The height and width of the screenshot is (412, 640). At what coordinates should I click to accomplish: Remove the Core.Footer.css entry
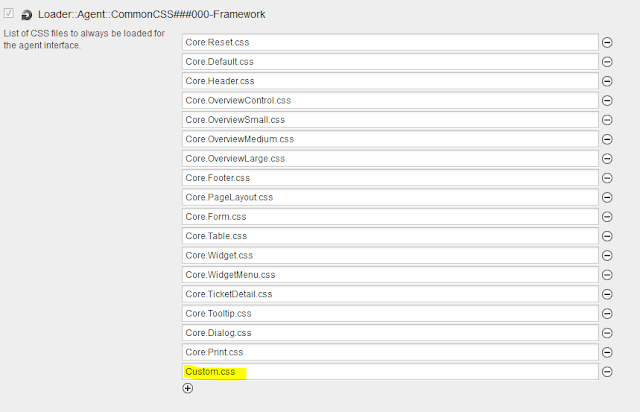tap(607, 178)
